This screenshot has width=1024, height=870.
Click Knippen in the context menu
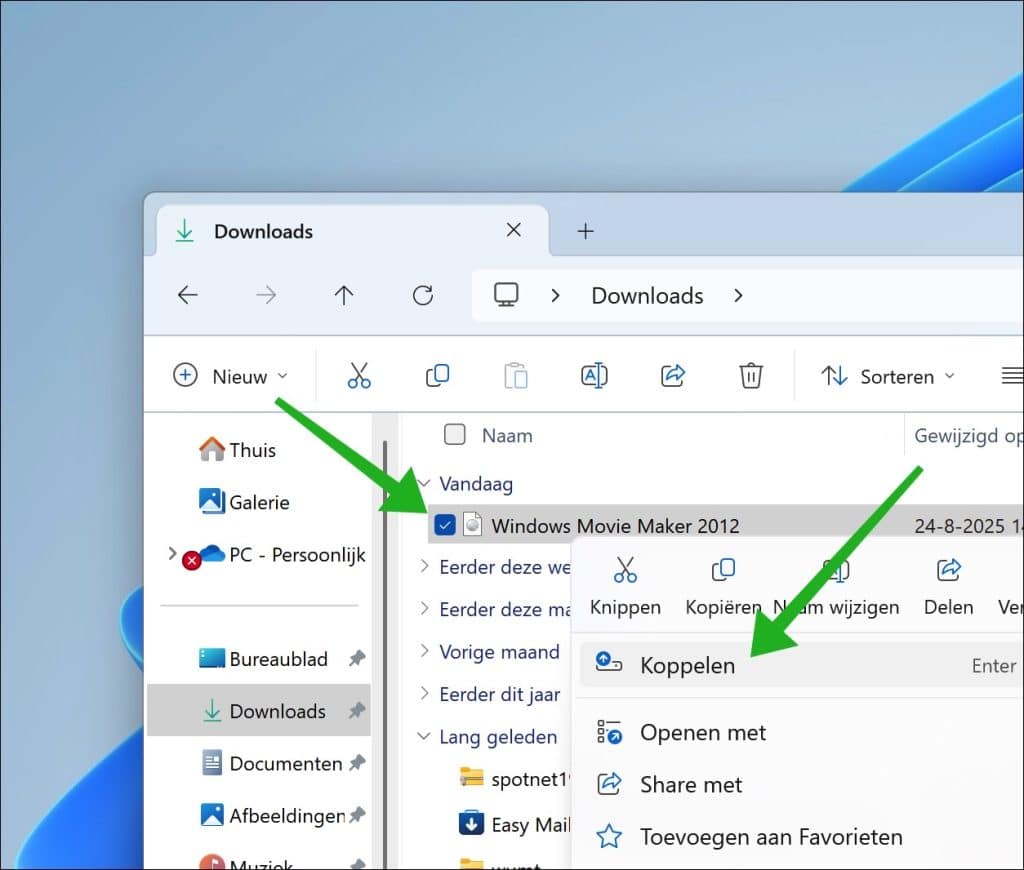pos(625,587)
